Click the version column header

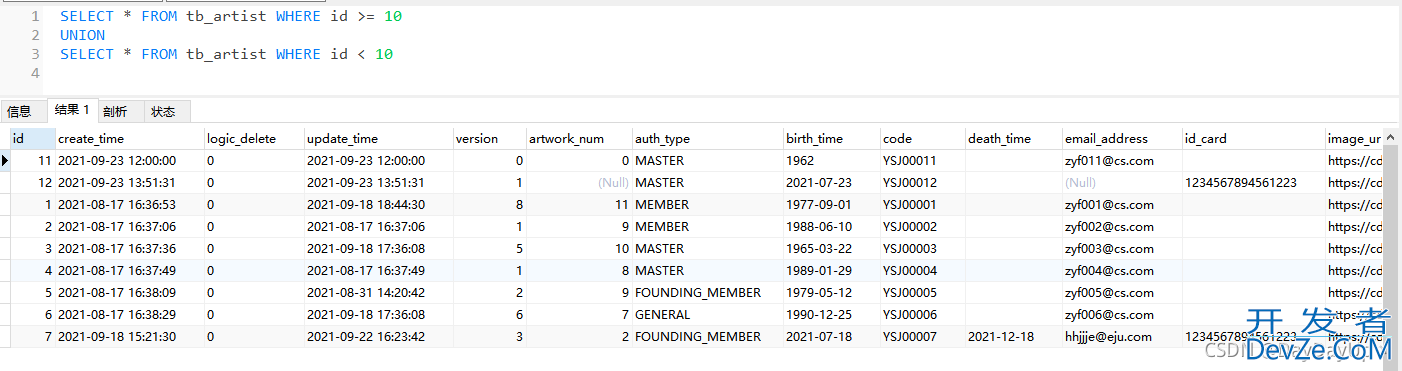click(x=489, y=138)
